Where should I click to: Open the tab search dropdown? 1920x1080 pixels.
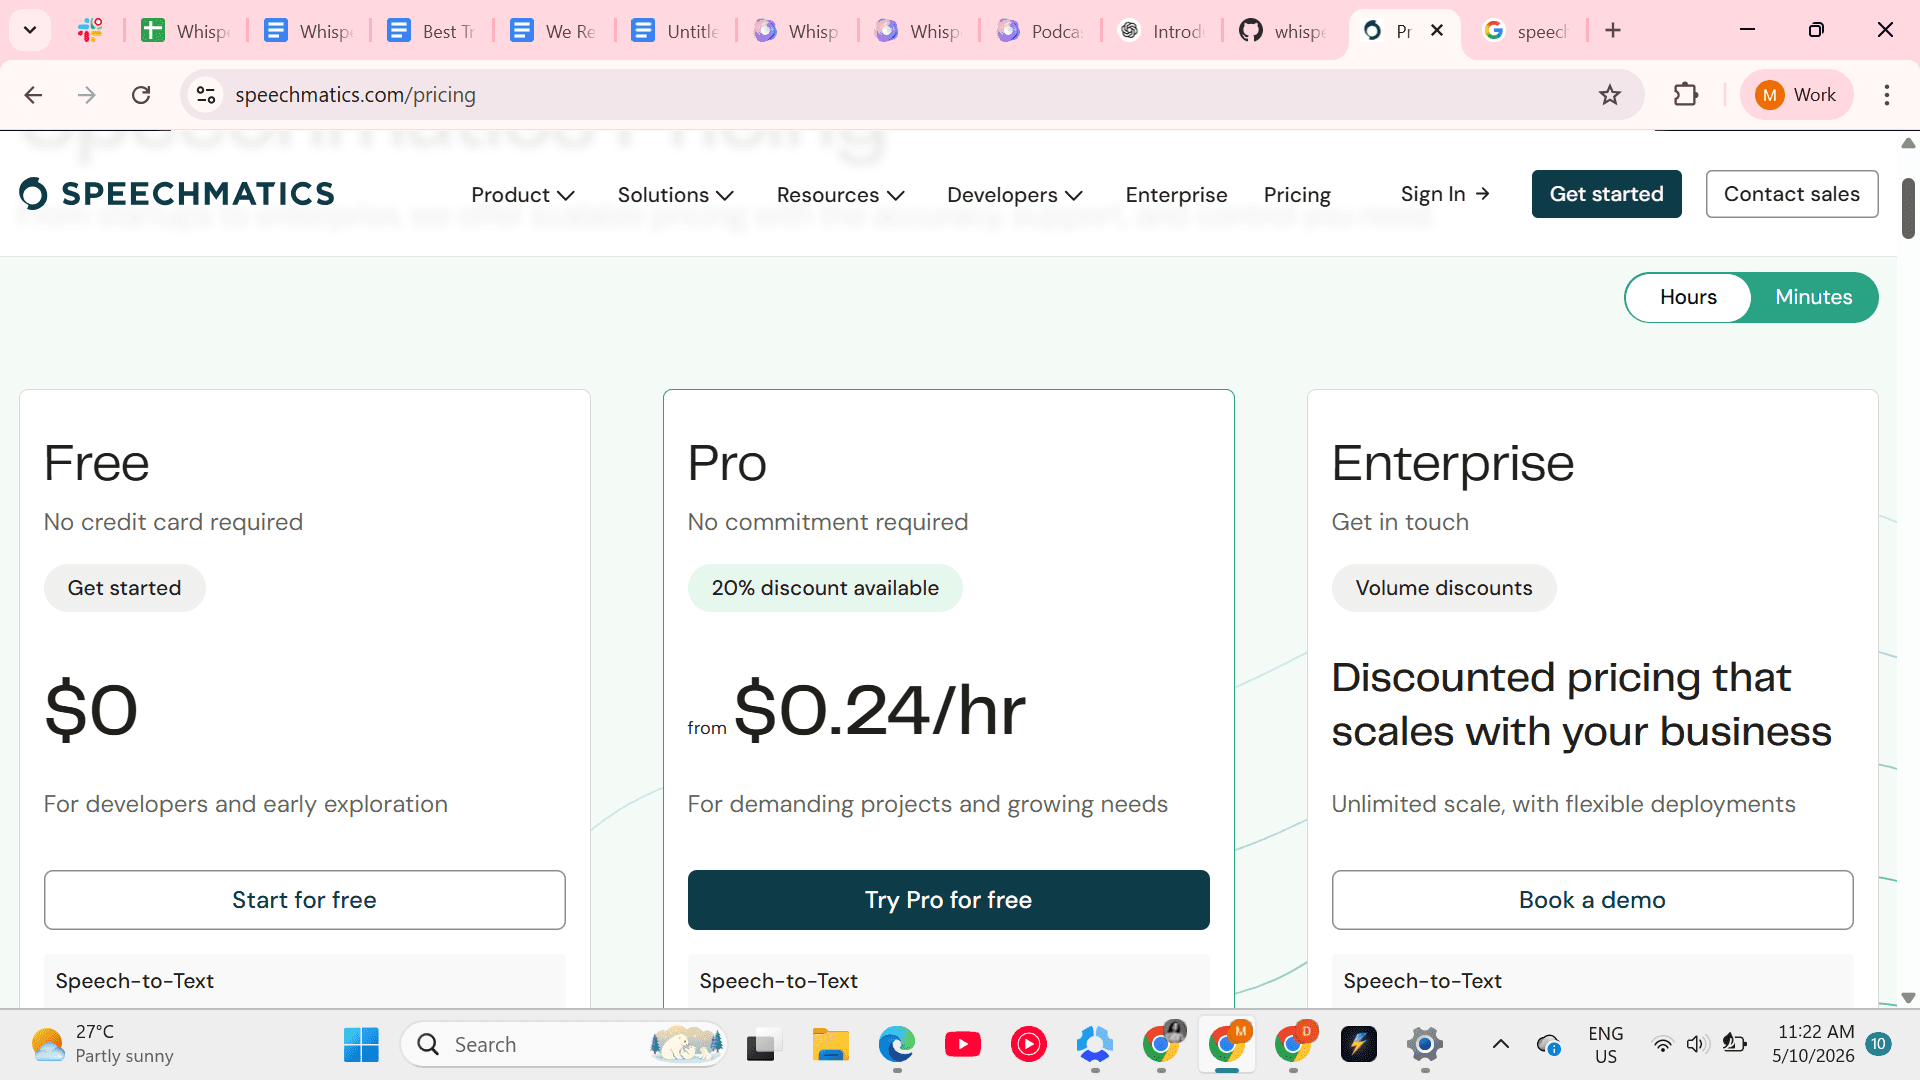[x=30, y=30]
